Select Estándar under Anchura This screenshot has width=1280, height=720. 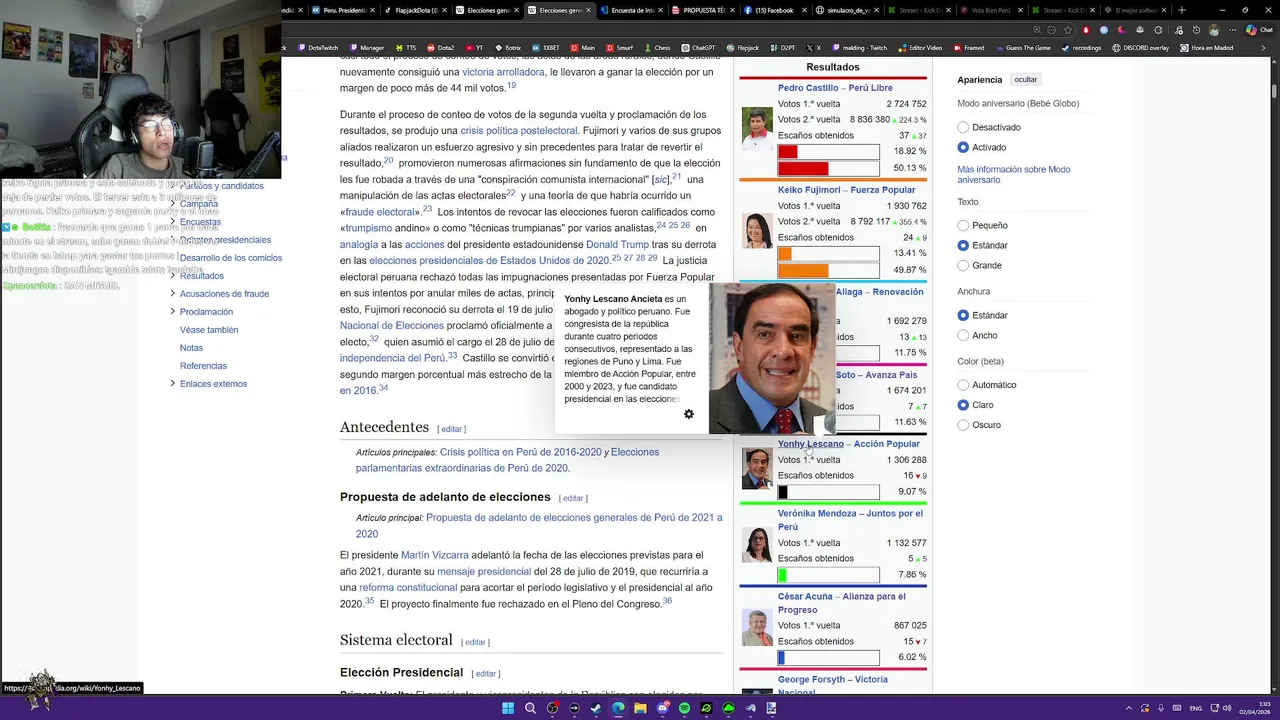pyautogui.click(x=963, y=315)
